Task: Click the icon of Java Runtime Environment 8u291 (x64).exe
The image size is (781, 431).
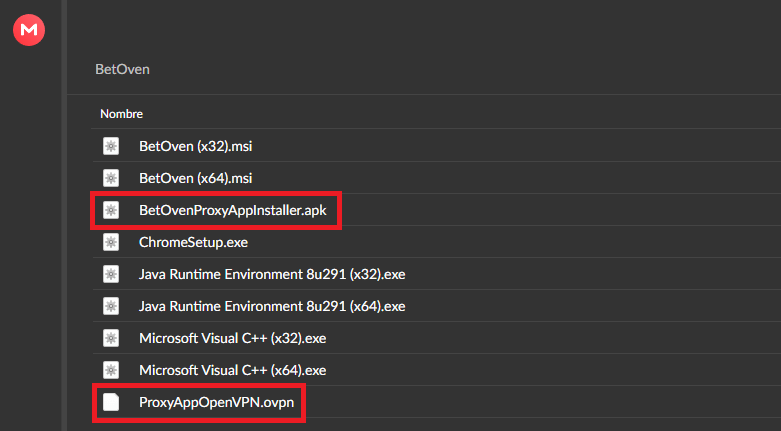Action: pyautogui.click(x=111, y=306)
